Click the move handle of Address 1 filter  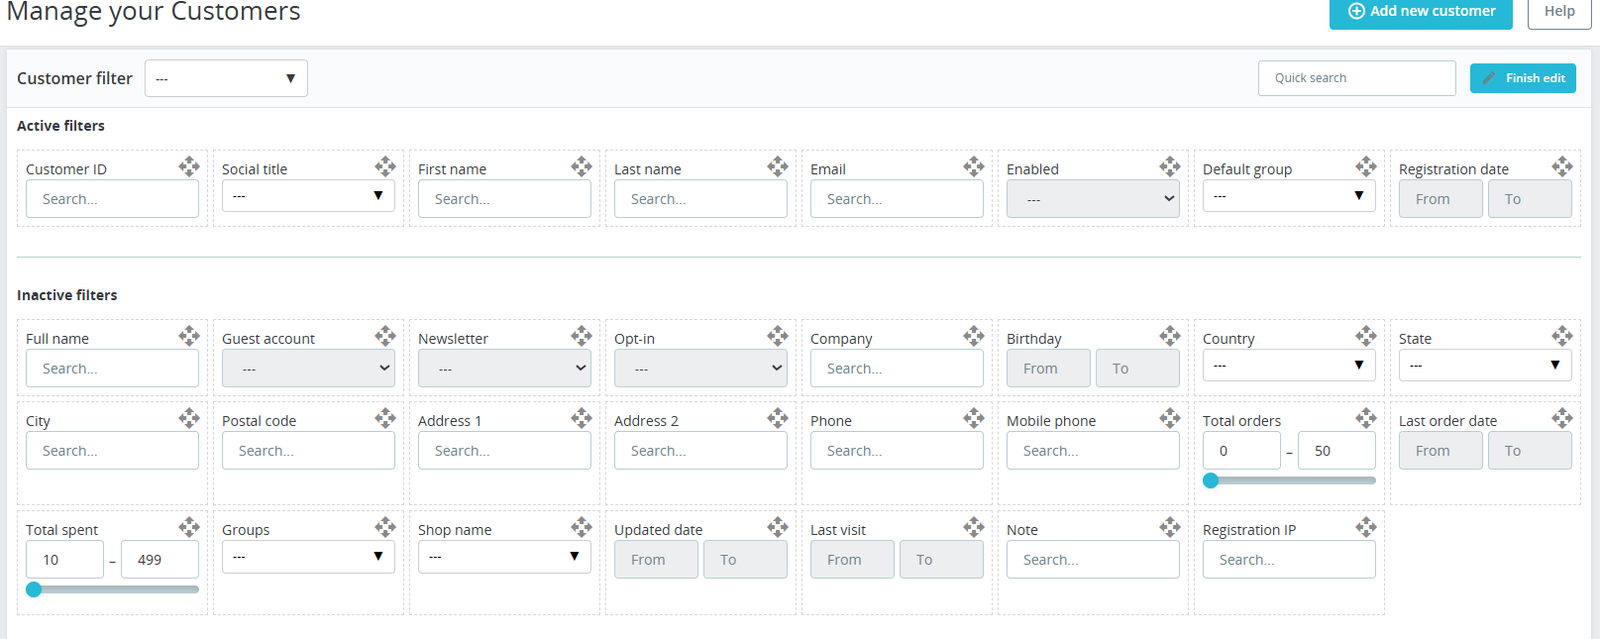581,418
